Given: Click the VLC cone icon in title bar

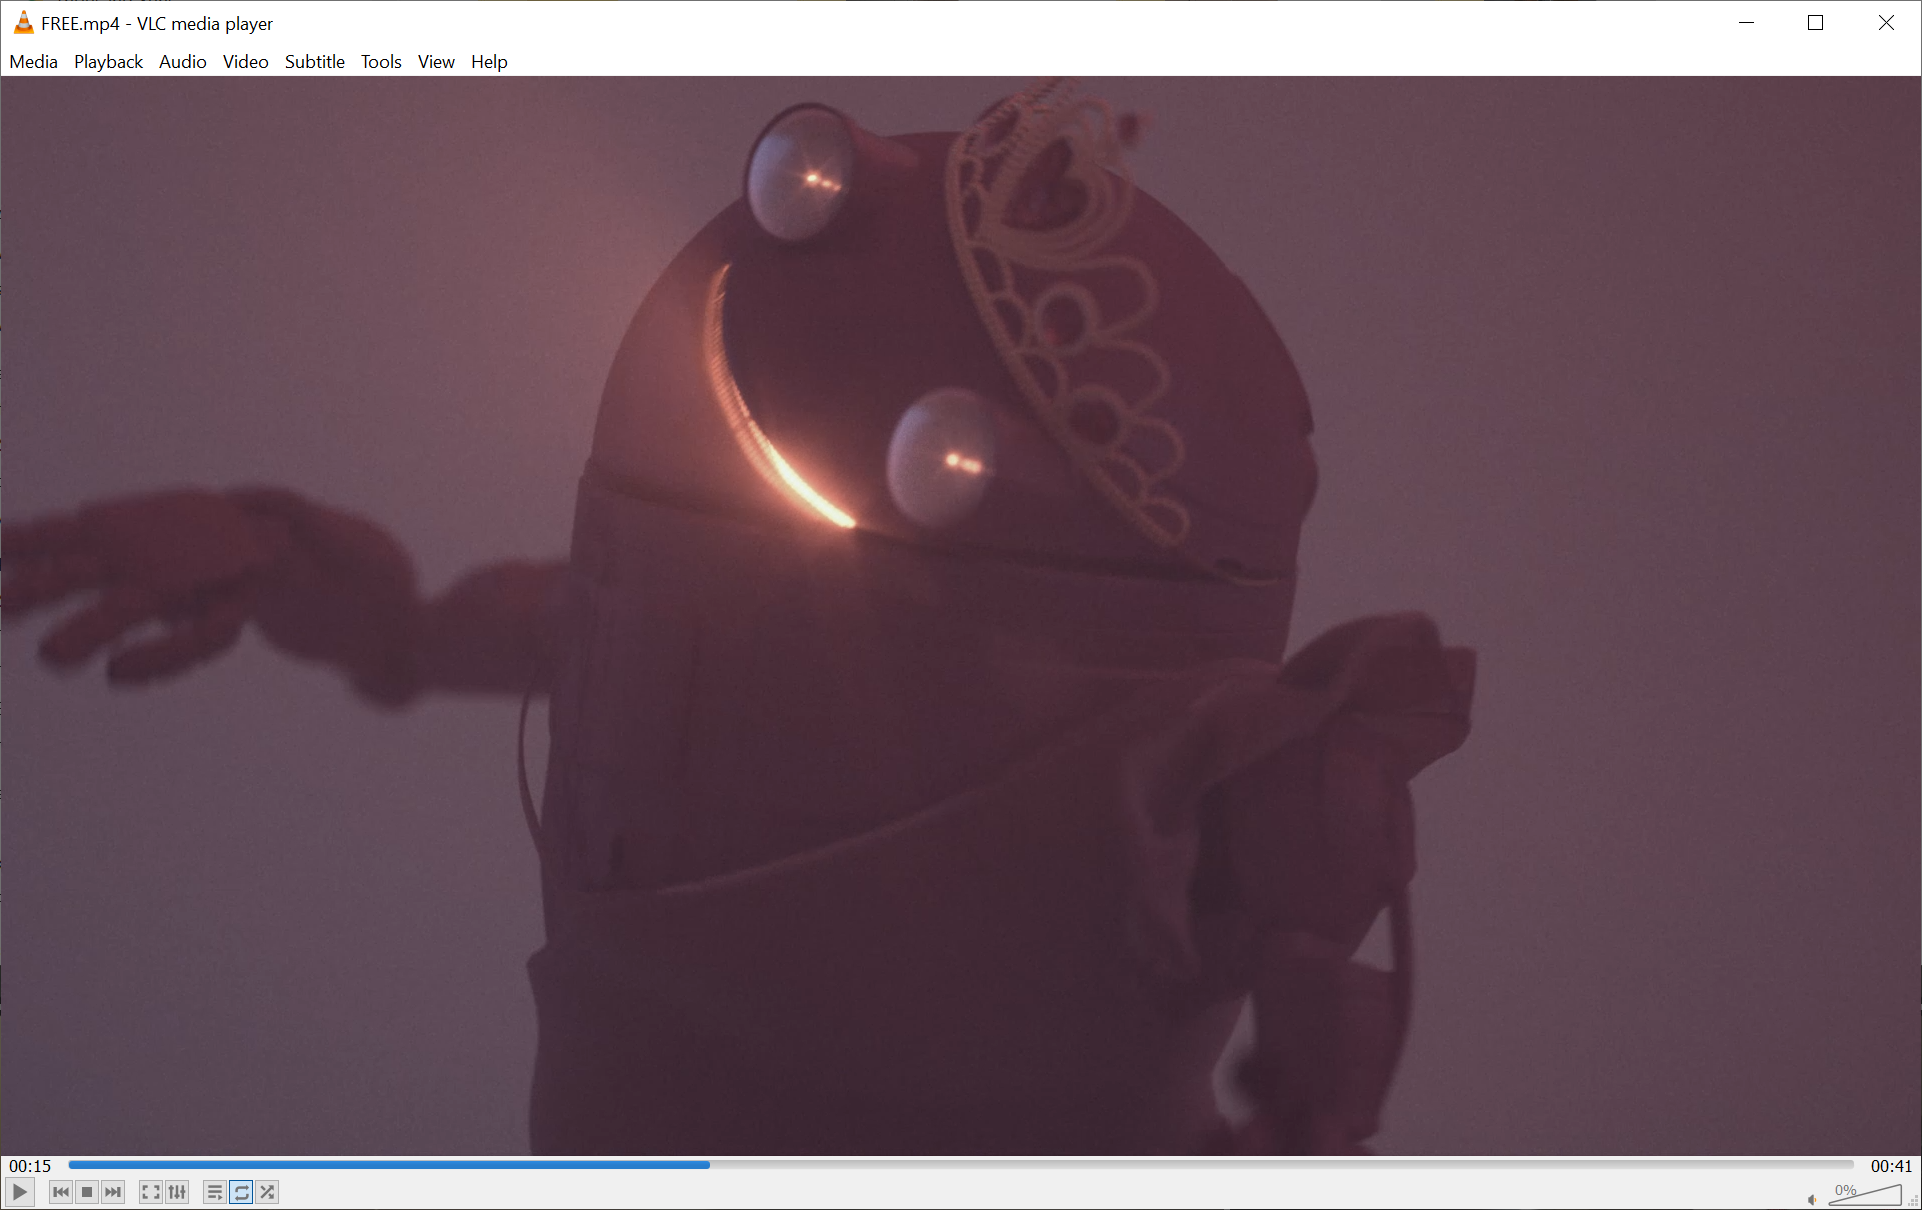Looking at the screenshot, I should [x=23, y=23].
